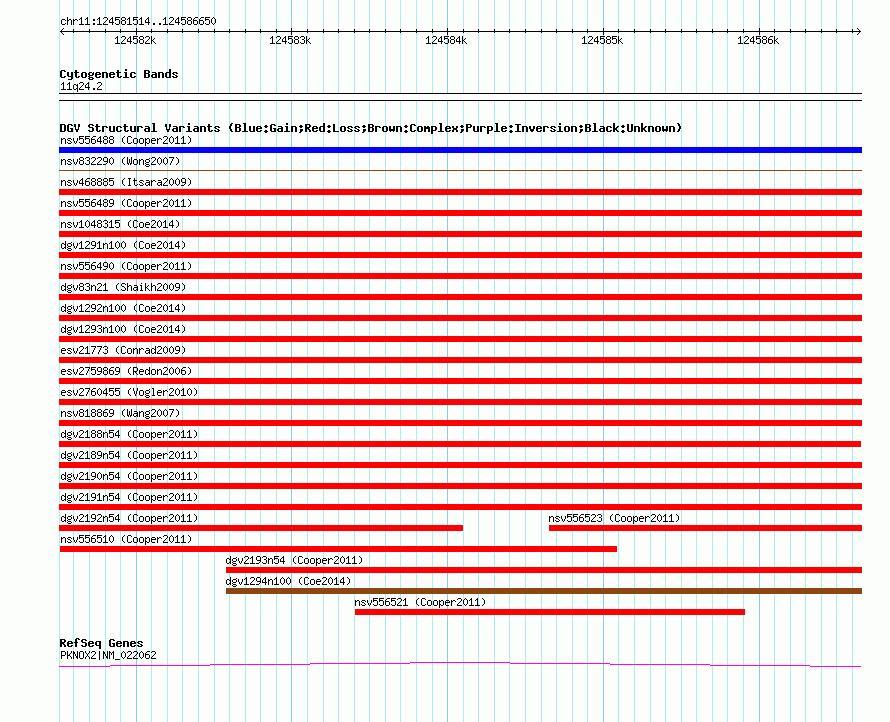
Task: Click the RefSeq Genes track heading
Action: click(101, 643)
